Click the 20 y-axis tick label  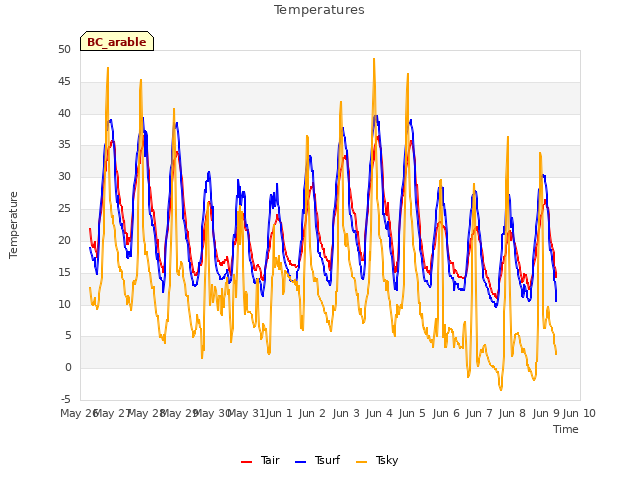(64, 240)
